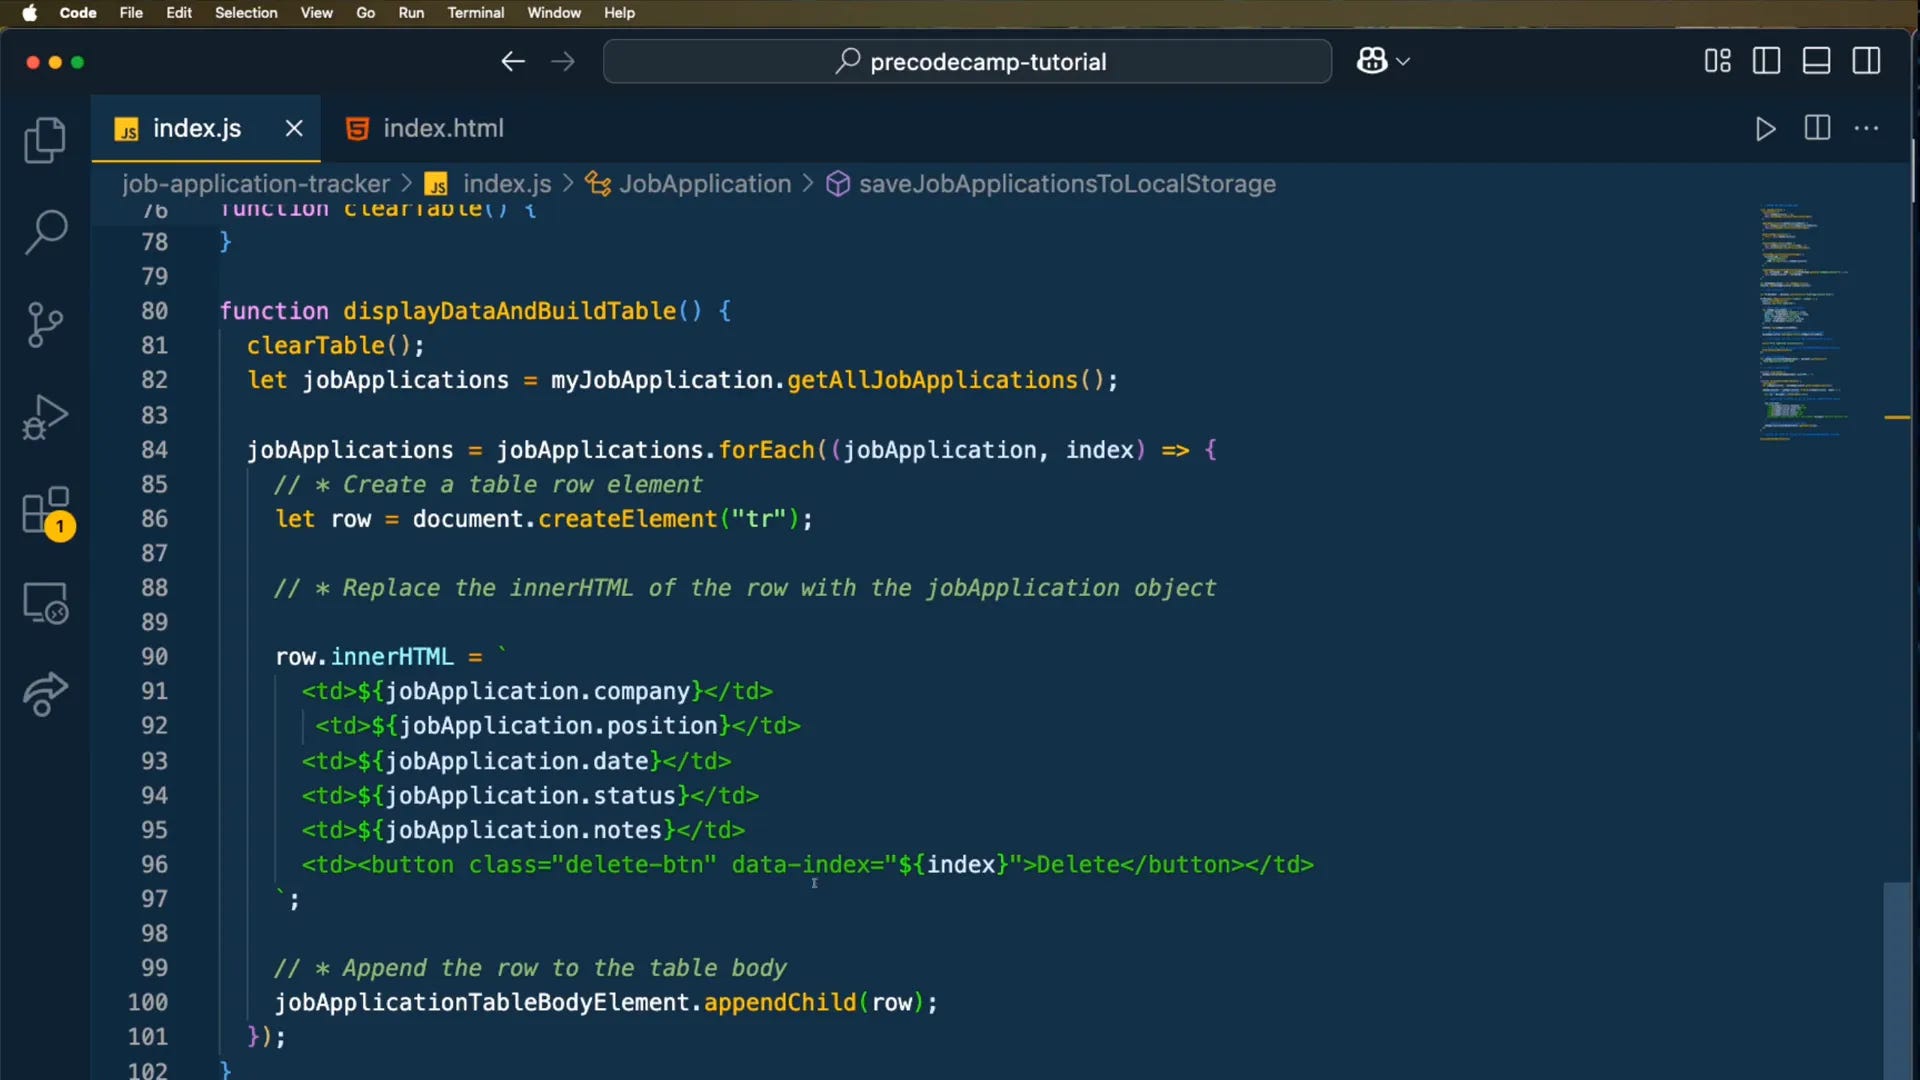Open the Extensions view with update badge
Image resolution: width=1920 pixels, height=1080 pixels.
[x=45, y=511]
